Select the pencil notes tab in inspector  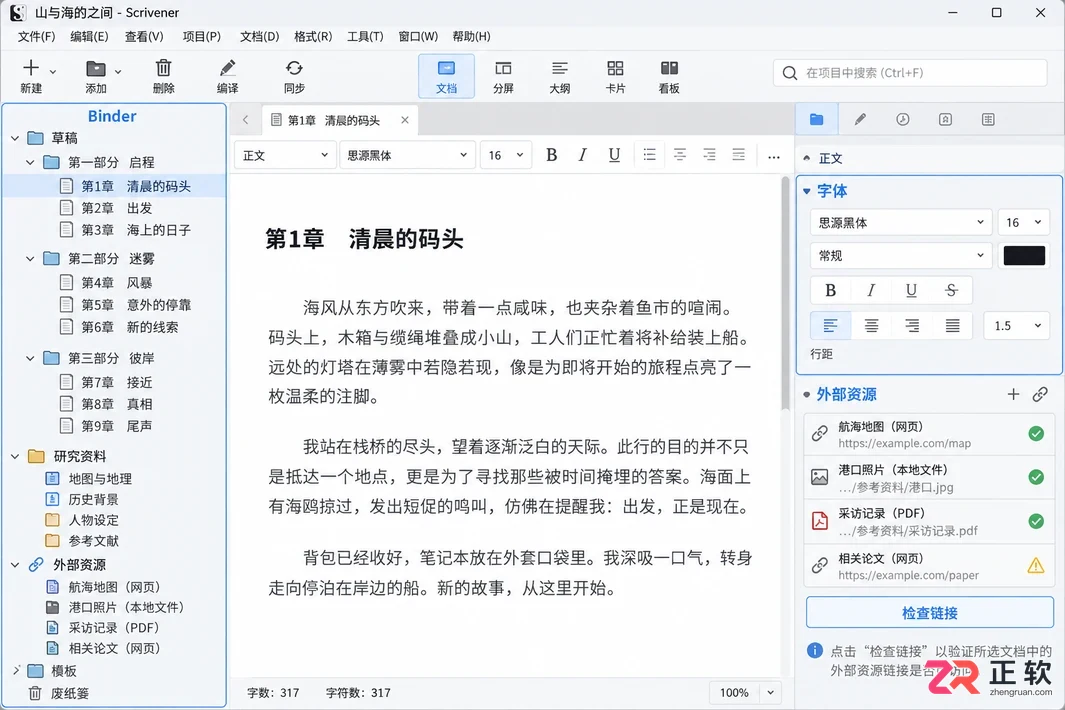[x=860, y=120]
